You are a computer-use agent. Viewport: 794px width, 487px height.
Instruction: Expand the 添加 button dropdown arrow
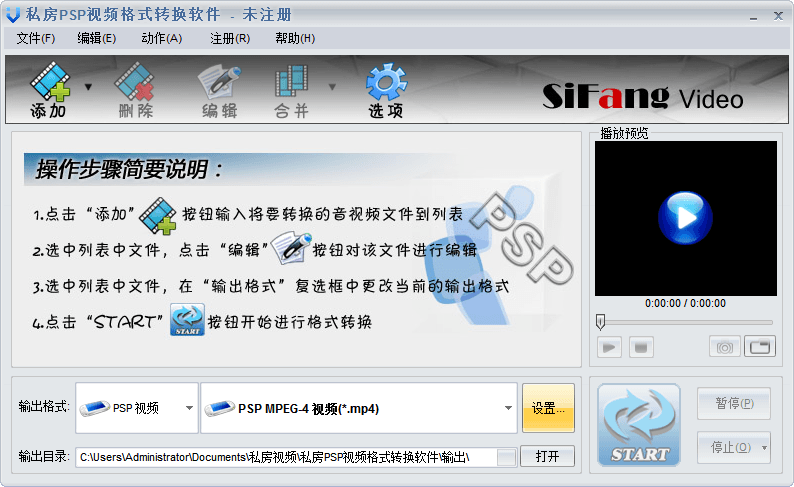(x=88, y=87)
